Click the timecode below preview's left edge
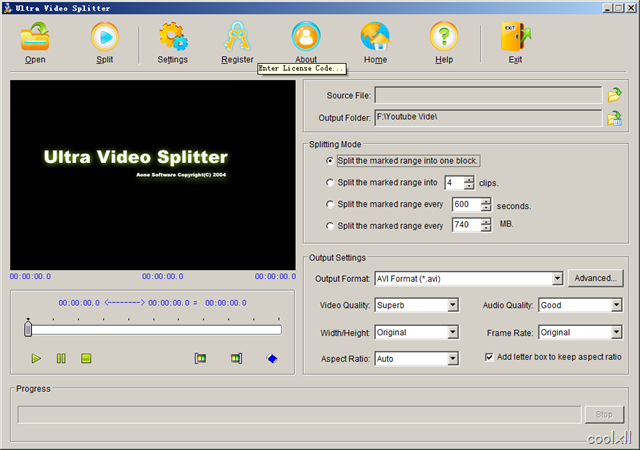The height and width of the screenshot is (450, 640). tap(31, 276)
